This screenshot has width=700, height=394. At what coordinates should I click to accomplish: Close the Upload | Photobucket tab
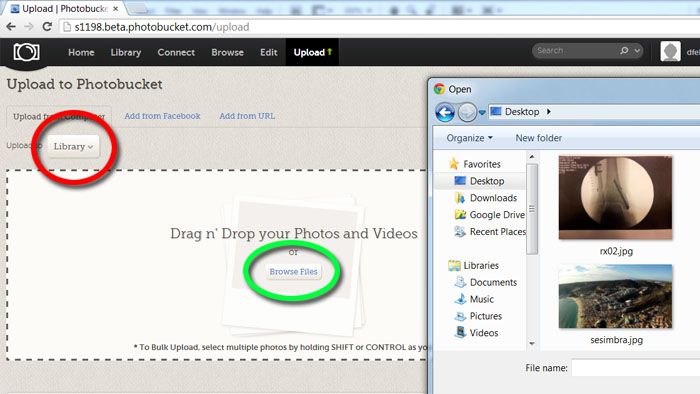(x=116, y=8)
